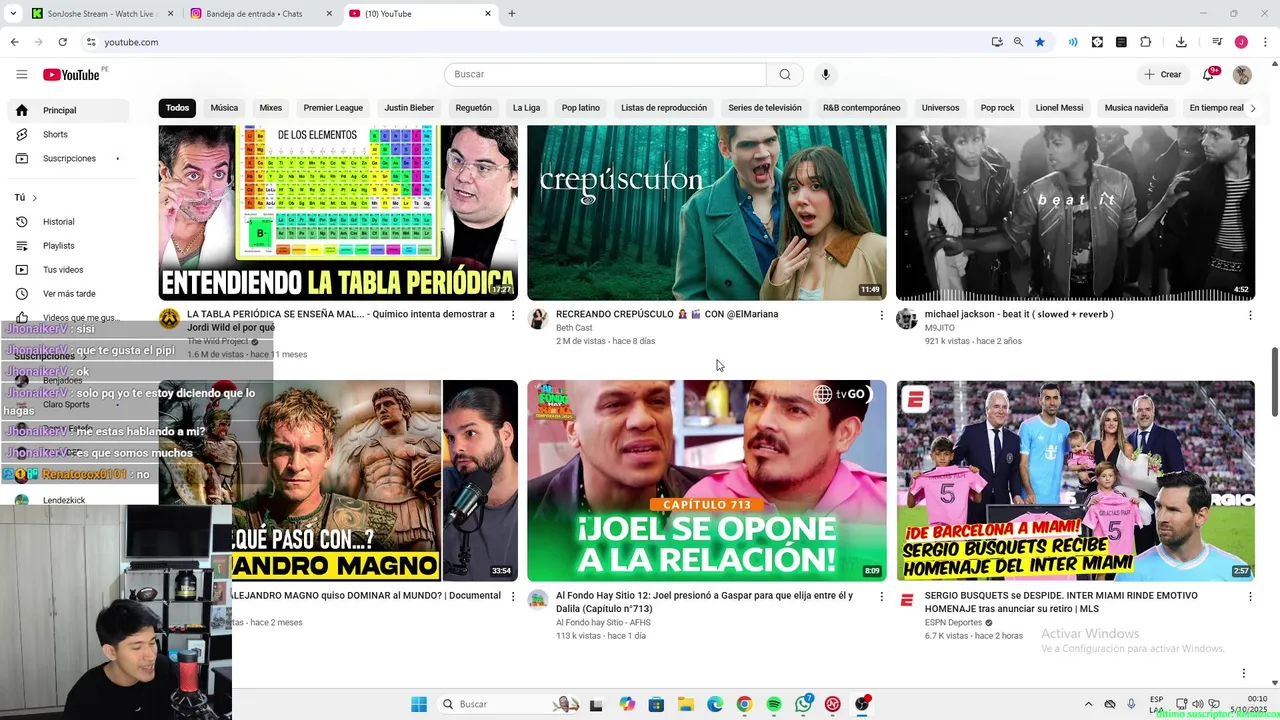Show hidden system tray icons
1280x720 pixels.
coord(1090,704)
